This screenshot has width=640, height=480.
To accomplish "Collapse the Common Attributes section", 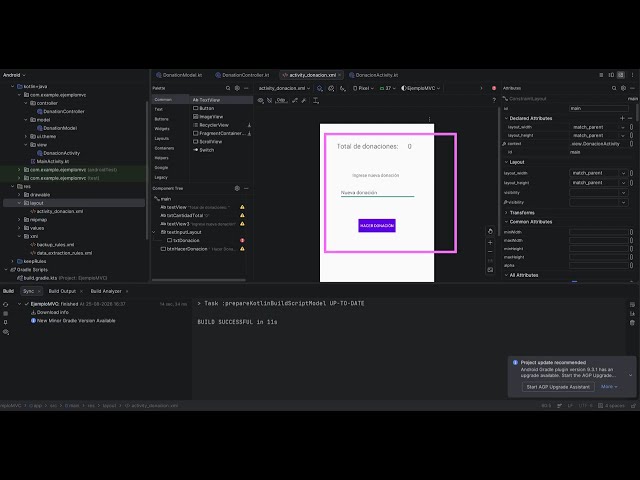I will (507, 222).
